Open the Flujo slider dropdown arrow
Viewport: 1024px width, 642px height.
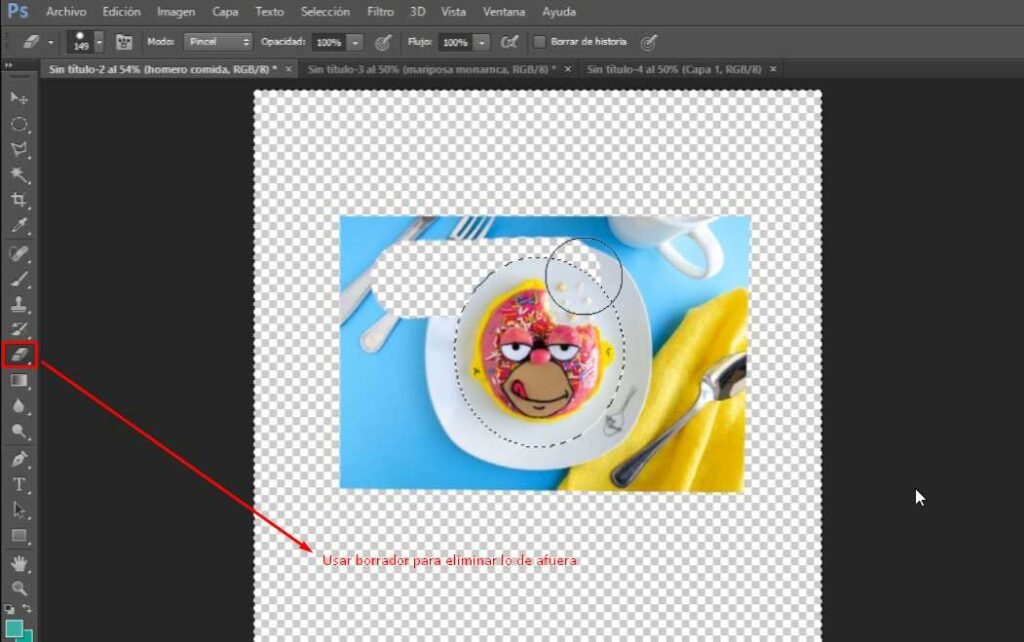[481, 42]
